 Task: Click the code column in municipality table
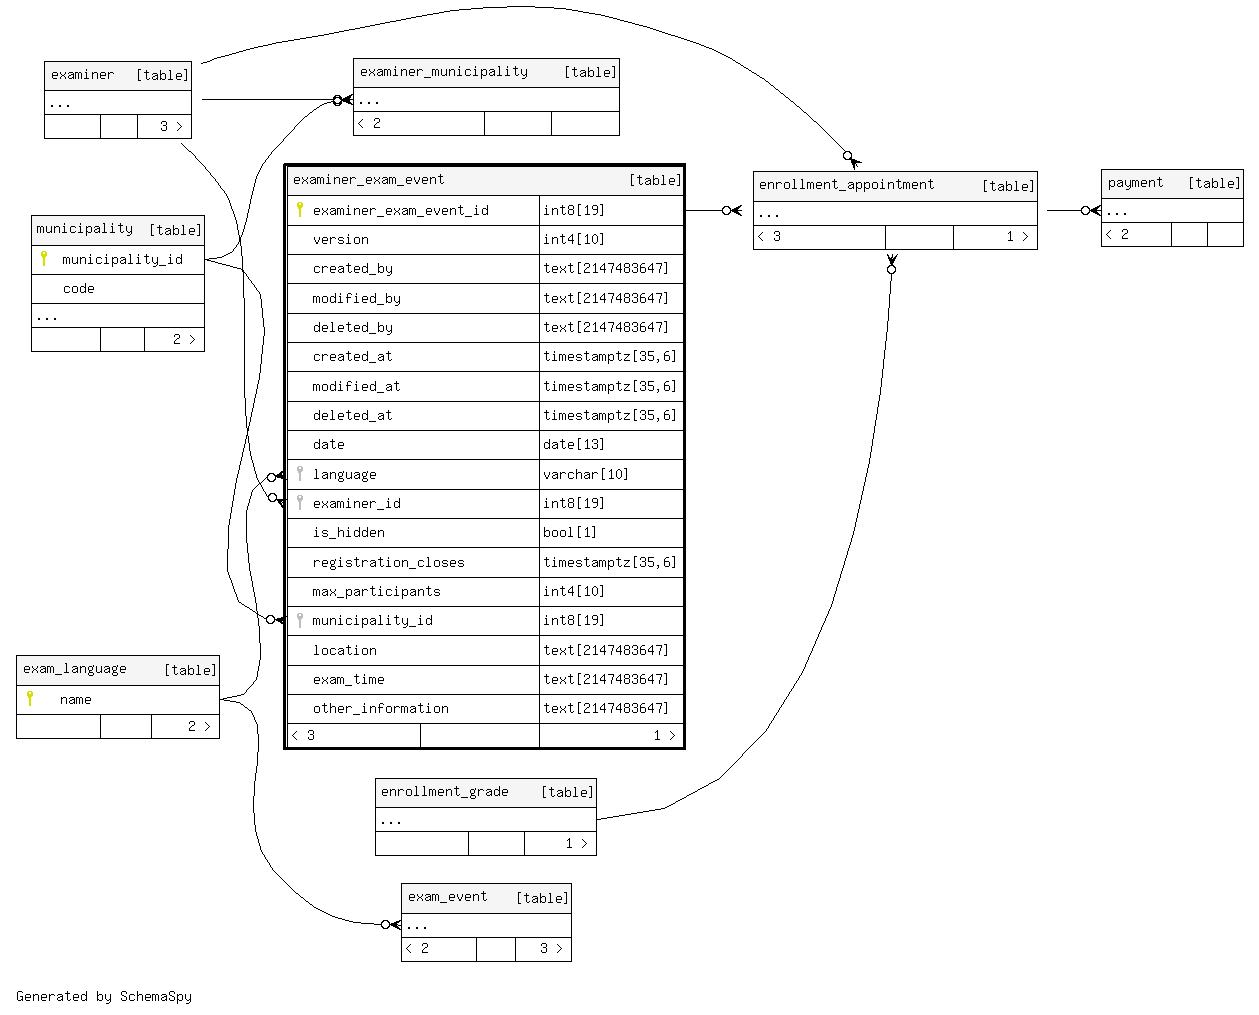pyautogui.click(x=78, y=289)
